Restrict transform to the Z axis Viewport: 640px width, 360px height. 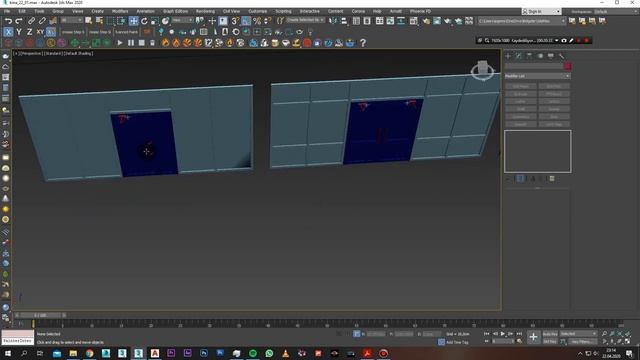[29, 31]
